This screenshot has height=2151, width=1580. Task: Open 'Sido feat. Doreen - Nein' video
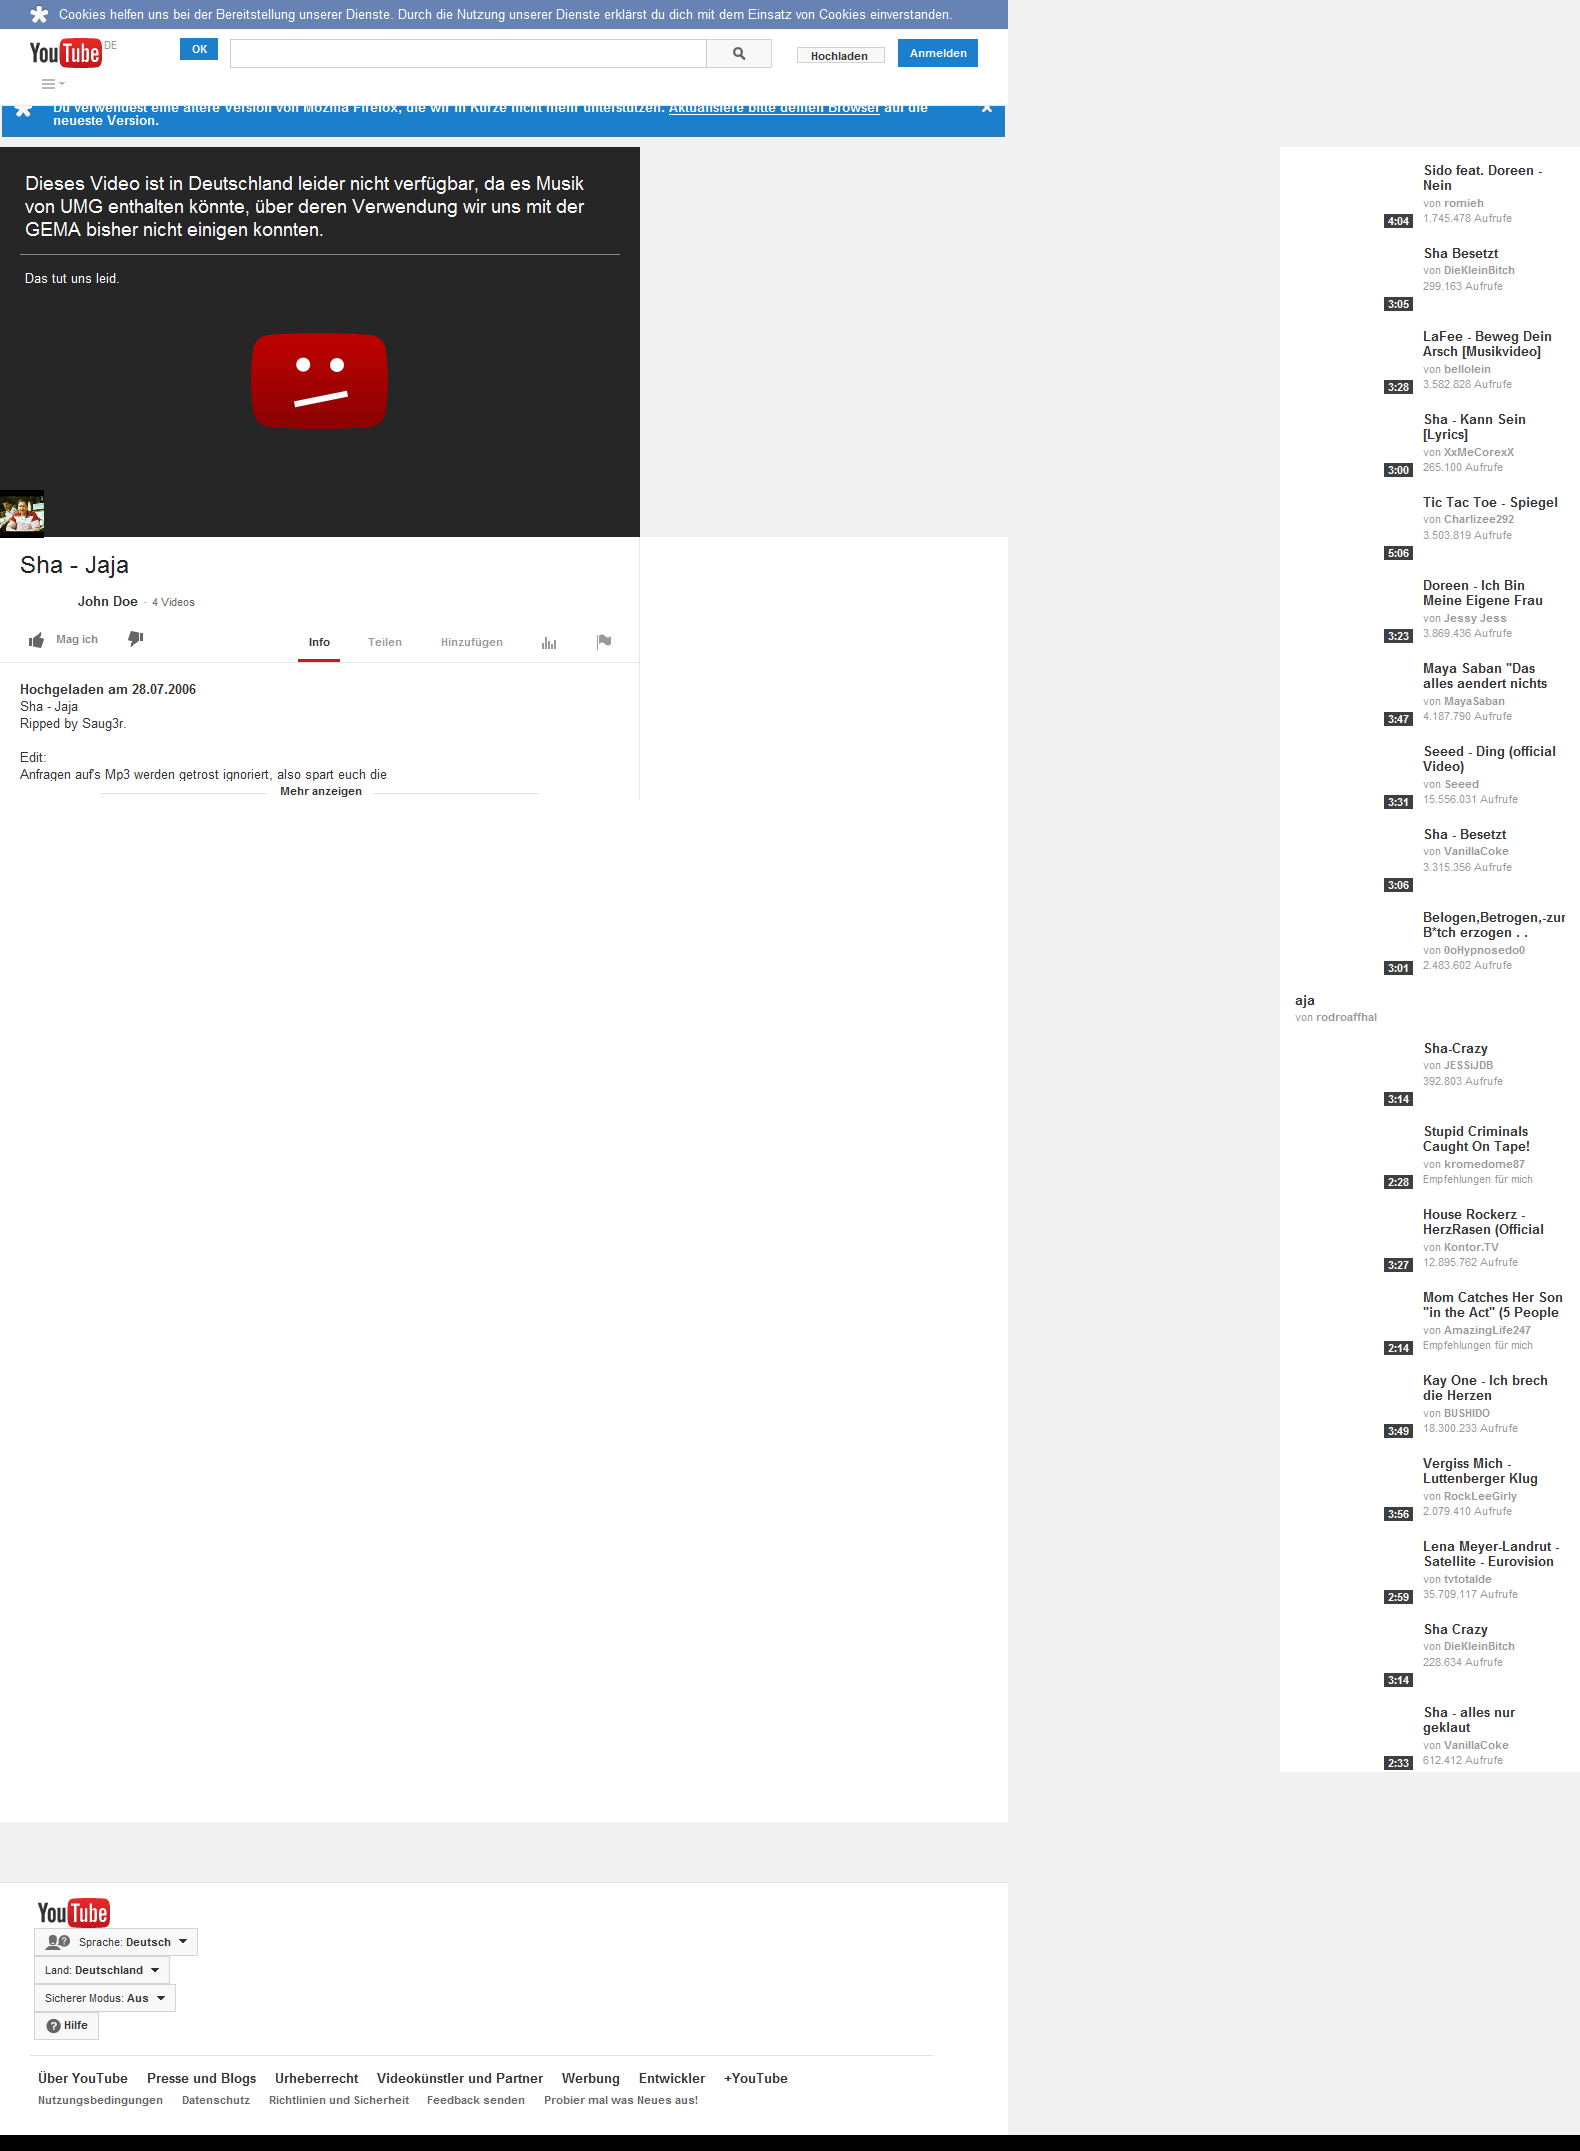(1483, 178)
